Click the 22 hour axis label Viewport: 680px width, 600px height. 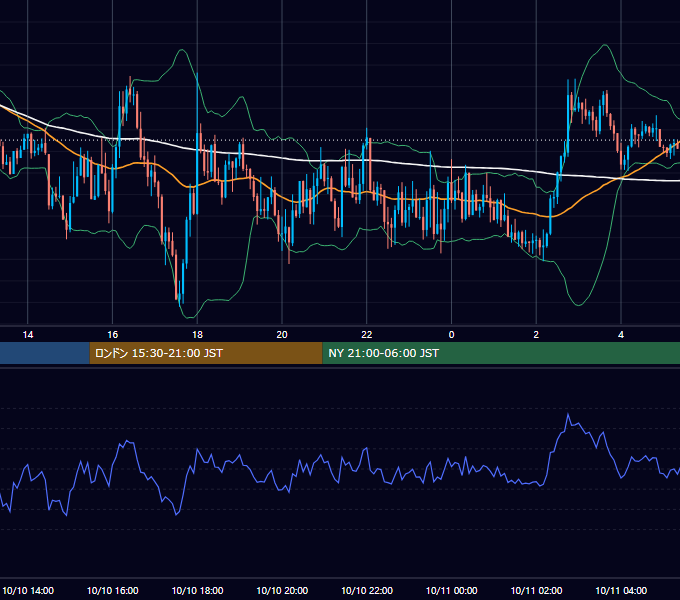[367, 335]
